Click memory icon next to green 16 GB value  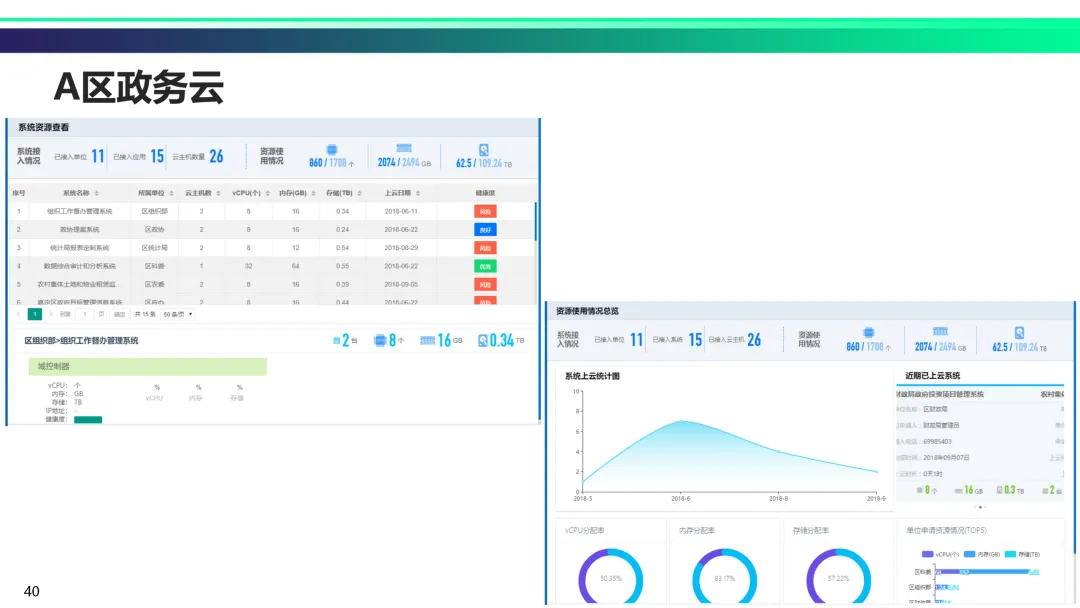click(958, 491)
